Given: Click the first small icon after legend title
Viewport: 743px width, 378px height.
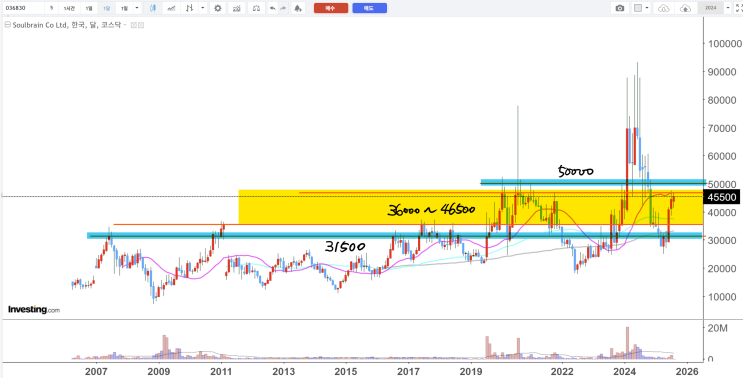Looking at the screenshot, I should point(134,25).
